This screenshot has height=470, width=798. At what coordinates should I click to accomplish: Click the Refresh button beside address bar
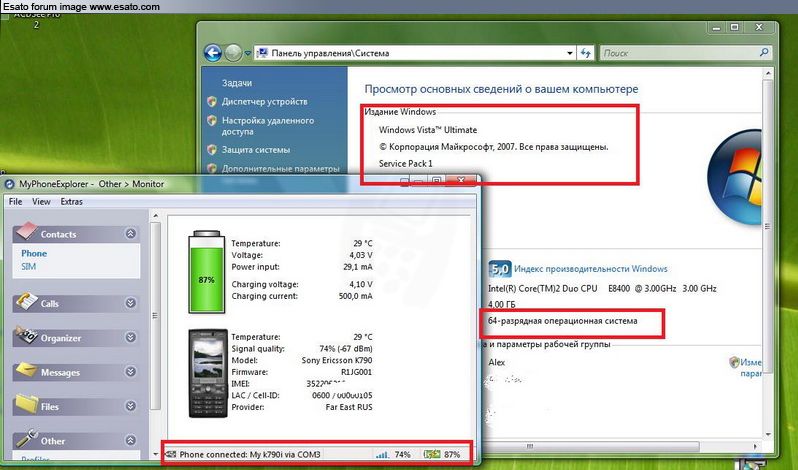[x=585, y=53]
